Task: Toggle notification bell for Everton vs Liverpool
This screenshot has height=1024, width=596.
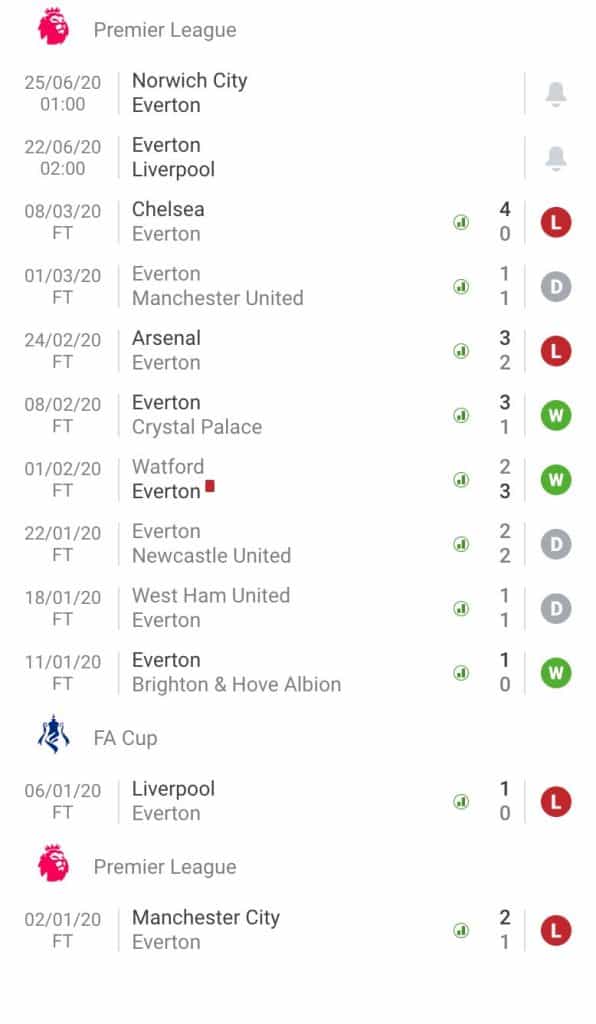Action: click(557, 155)
